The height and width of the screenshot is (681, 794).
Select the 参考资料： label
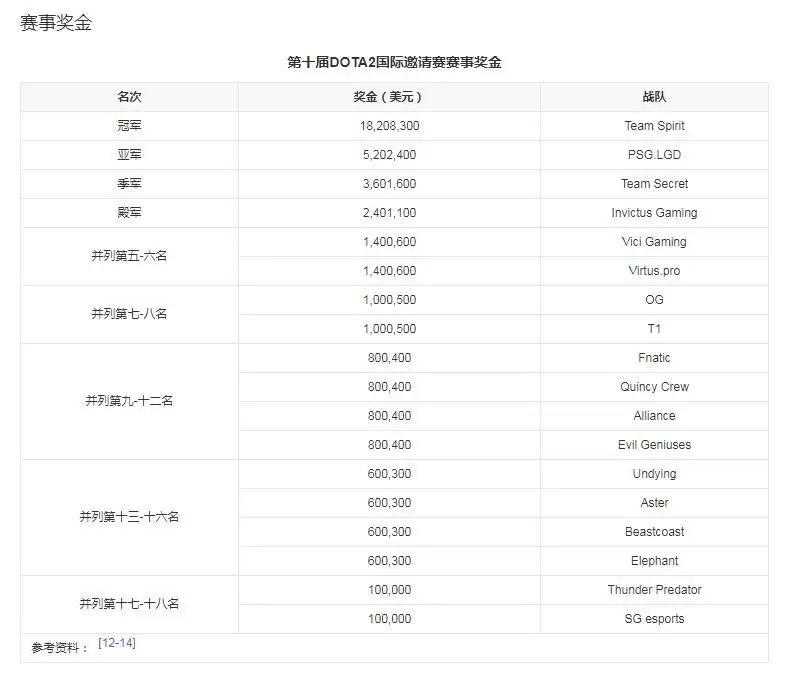coord(60,648)
